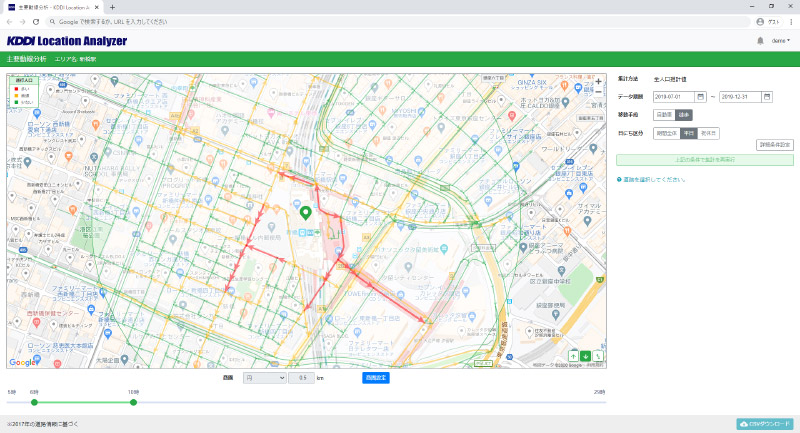This screenshot has height=433, width=800.
Task: Click the green re-run aggregation button
Action: (x=705, y=160)
